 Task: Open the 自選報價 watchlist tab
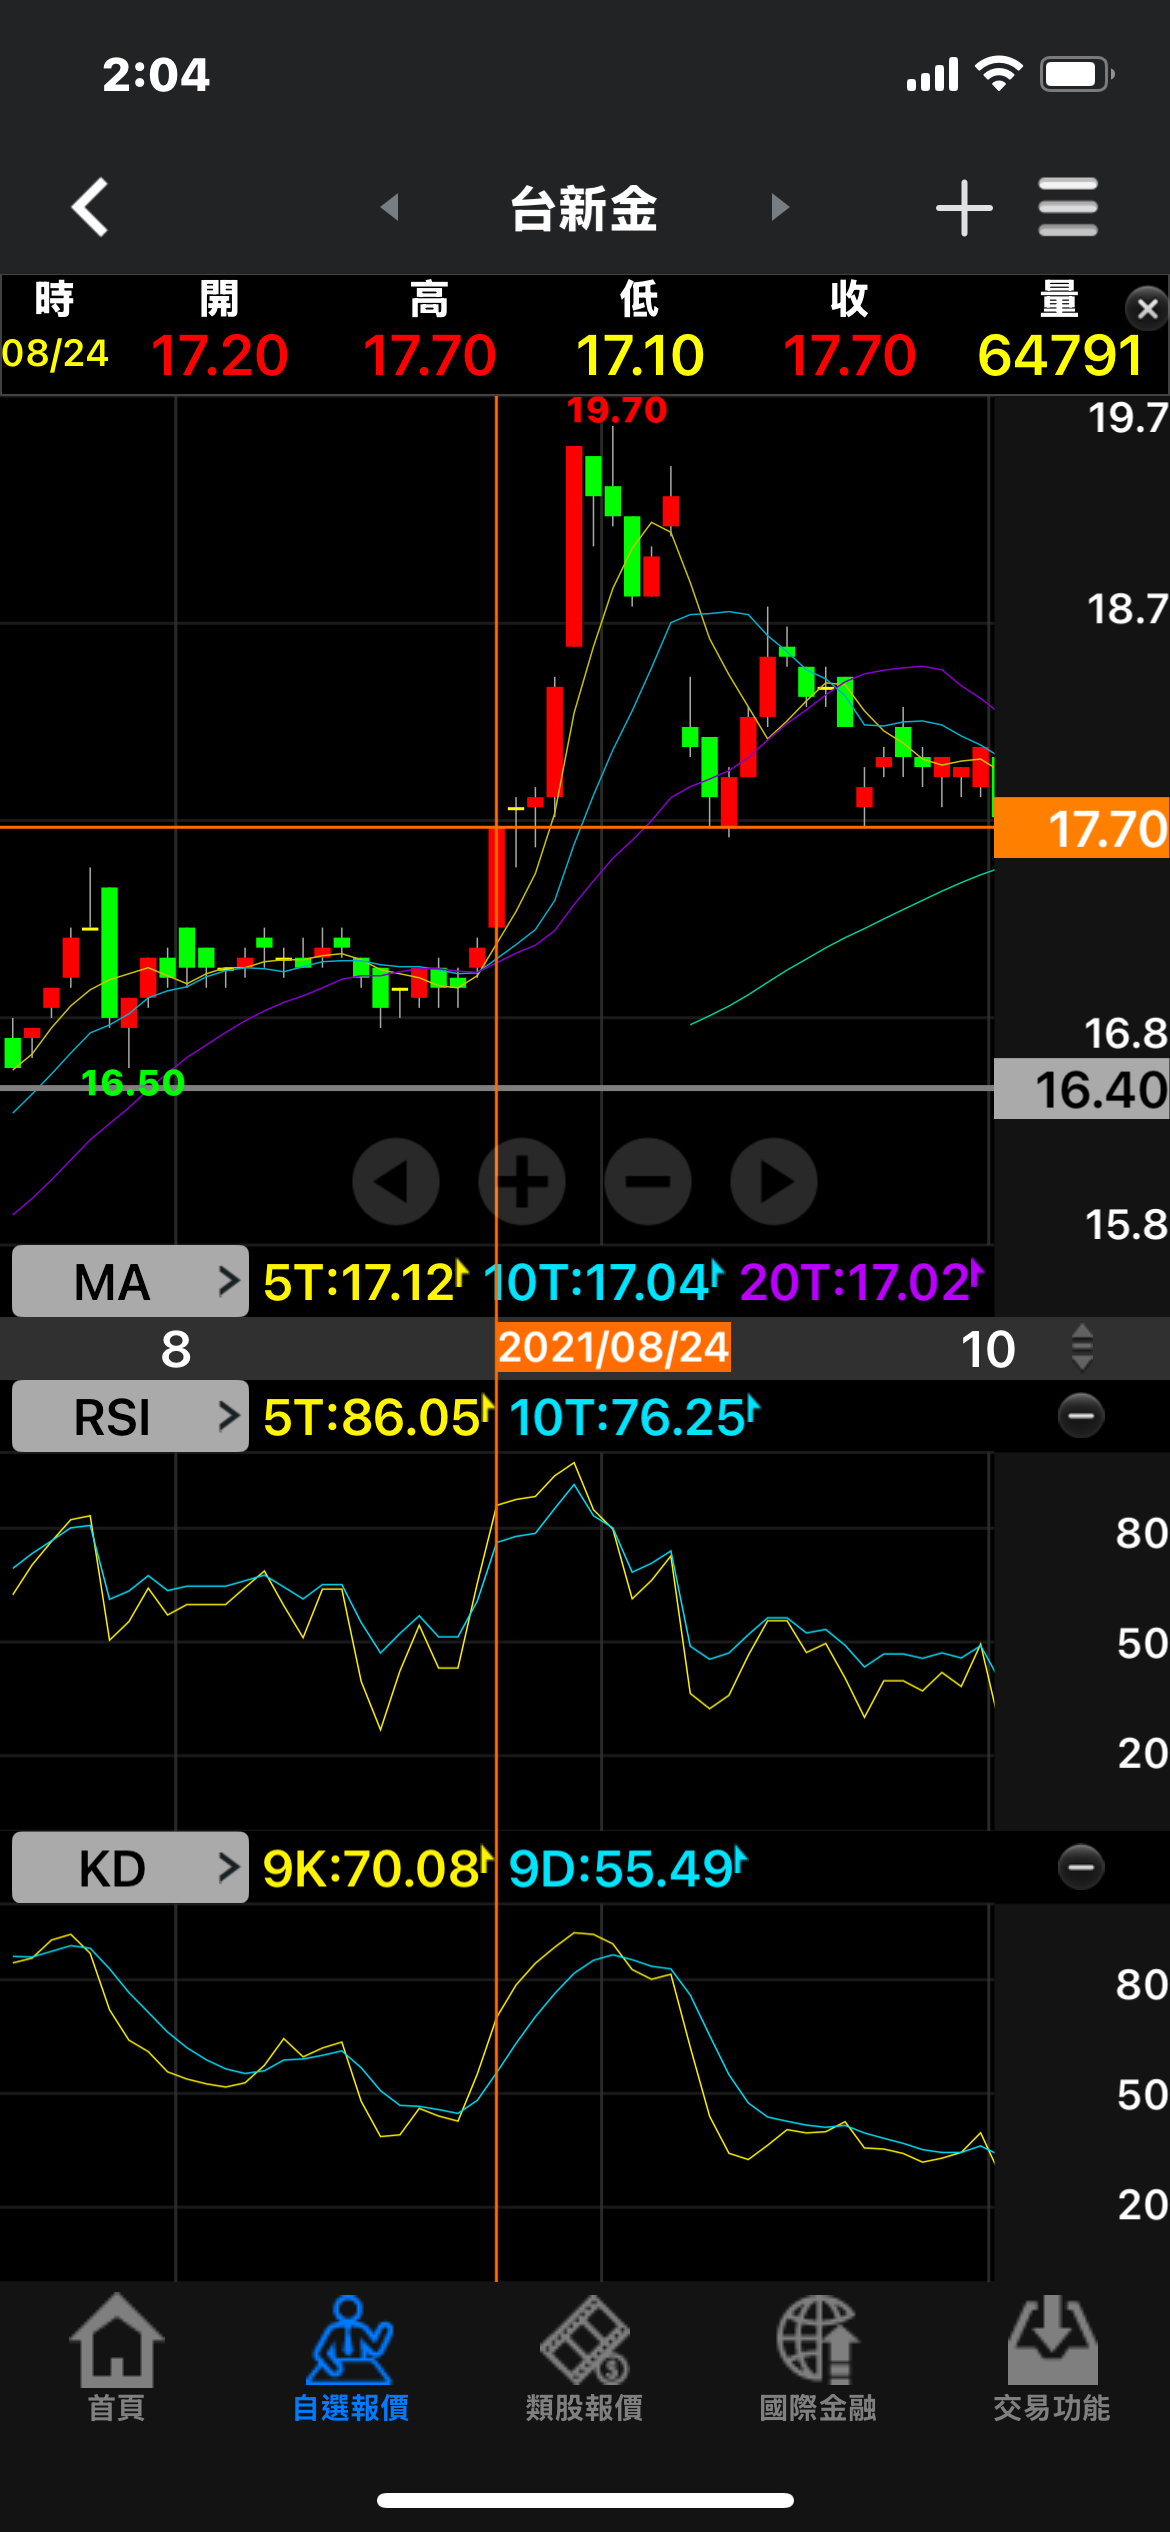350,2359
